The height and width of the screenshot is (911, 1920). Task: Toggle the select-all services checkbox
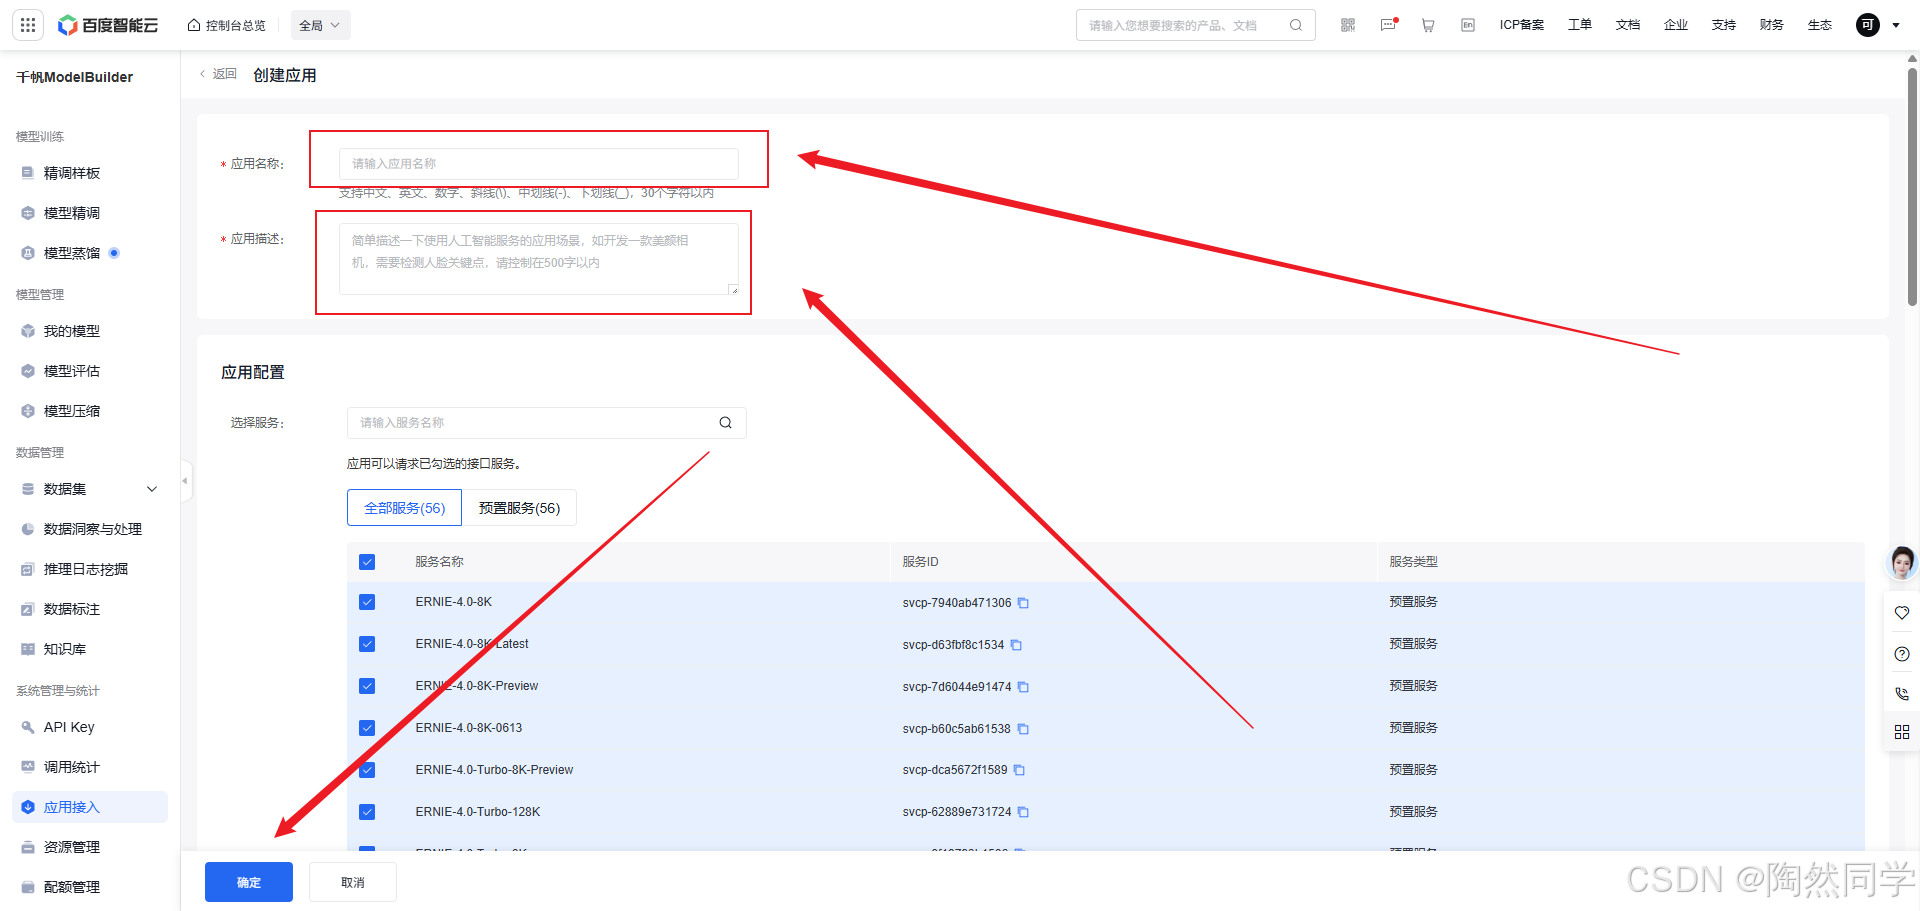pos(367,562)
